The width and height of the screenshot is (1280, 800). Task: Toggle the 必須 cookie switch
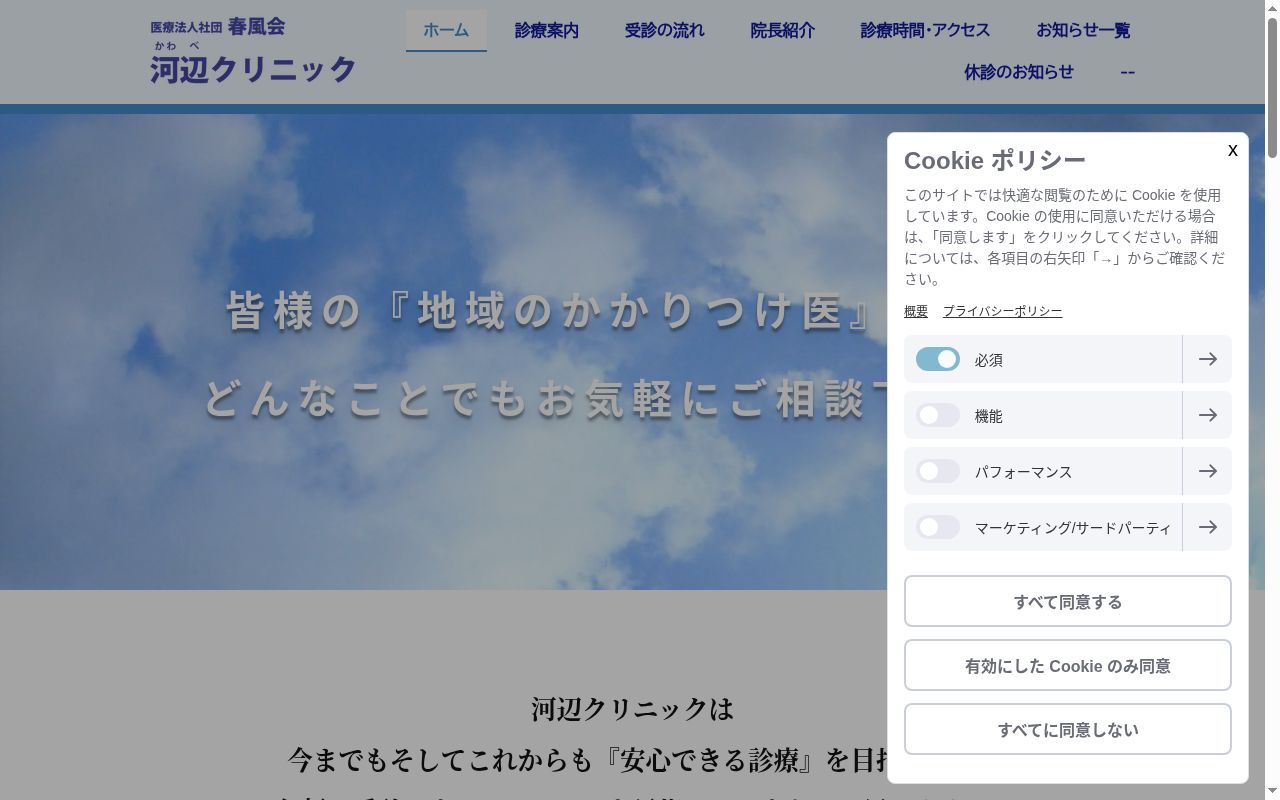point(938,359)
